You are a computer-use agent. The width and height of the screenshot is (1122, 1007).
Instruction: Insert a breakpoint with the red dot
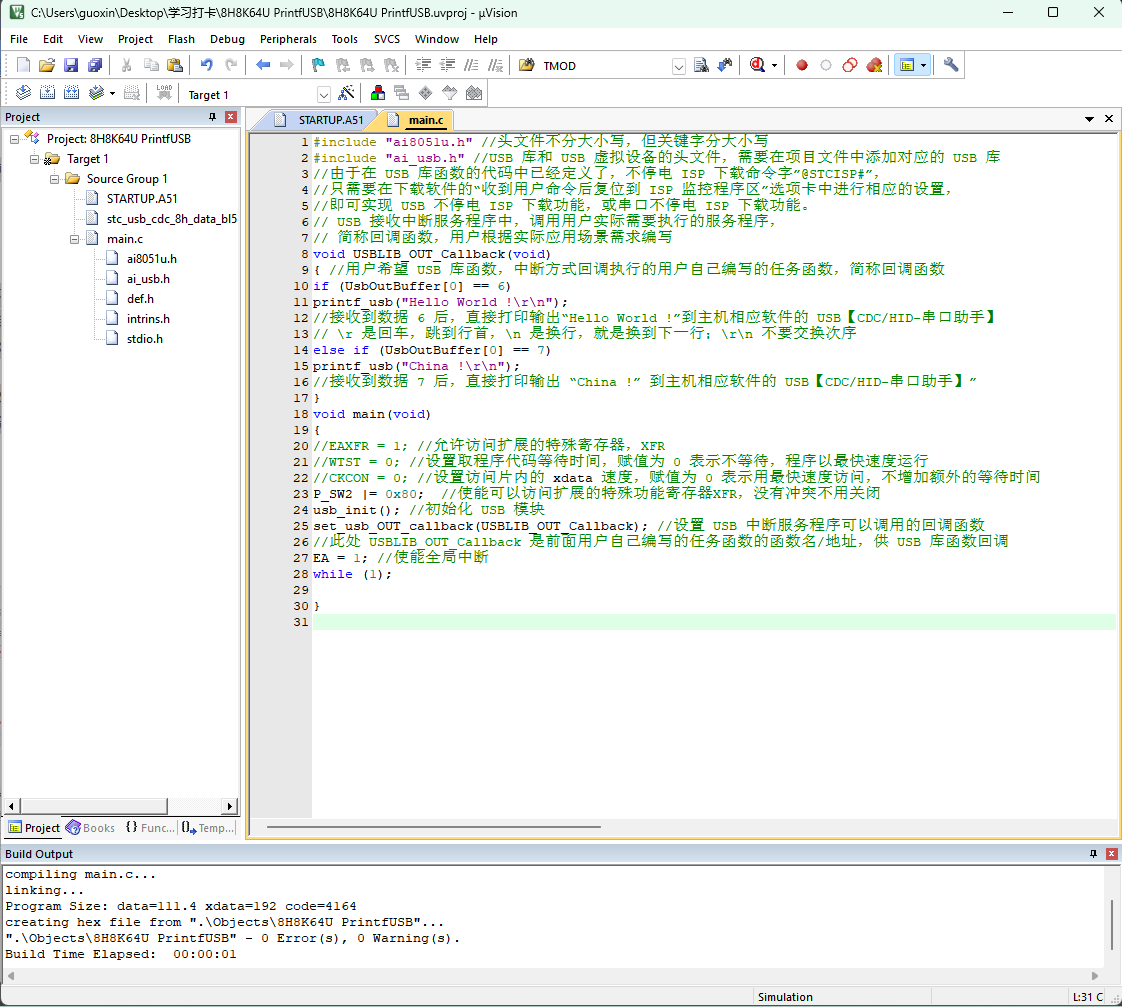[x=801, y=65]
